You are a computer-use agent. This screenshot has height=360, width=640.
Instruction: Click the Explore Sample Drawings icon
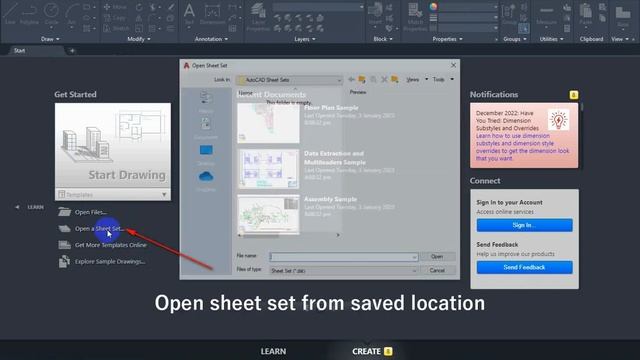(64, 261)
